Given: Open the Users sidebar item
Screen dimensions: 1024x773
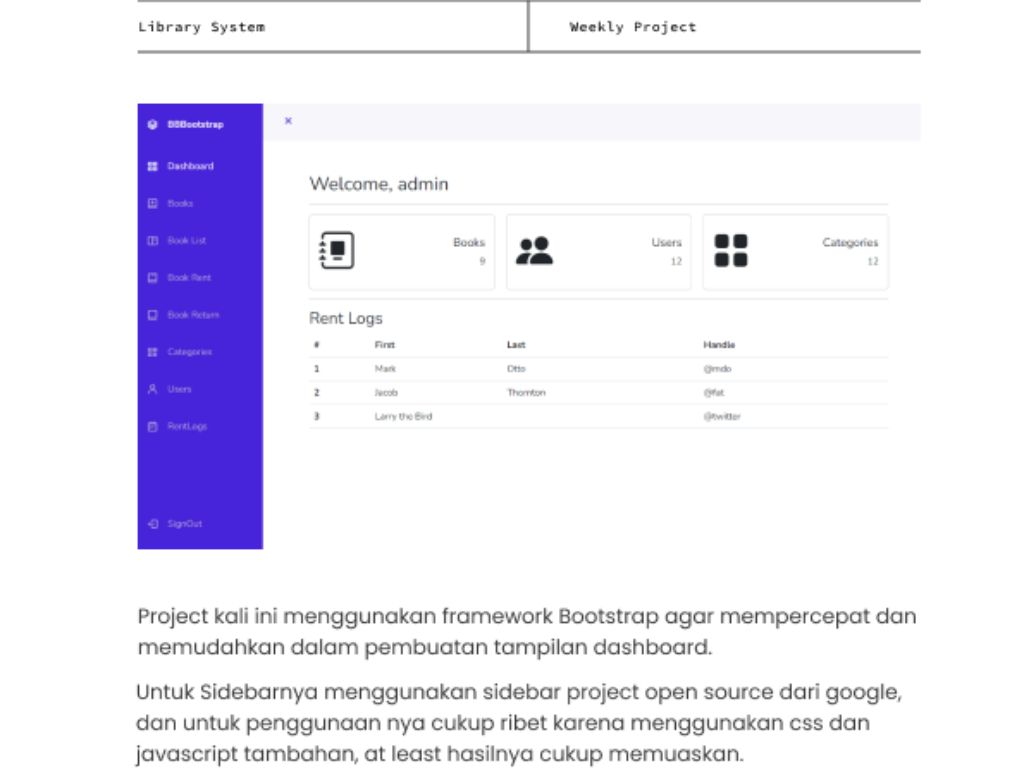Looking at the screenshot, I should [x=179, y=390].
